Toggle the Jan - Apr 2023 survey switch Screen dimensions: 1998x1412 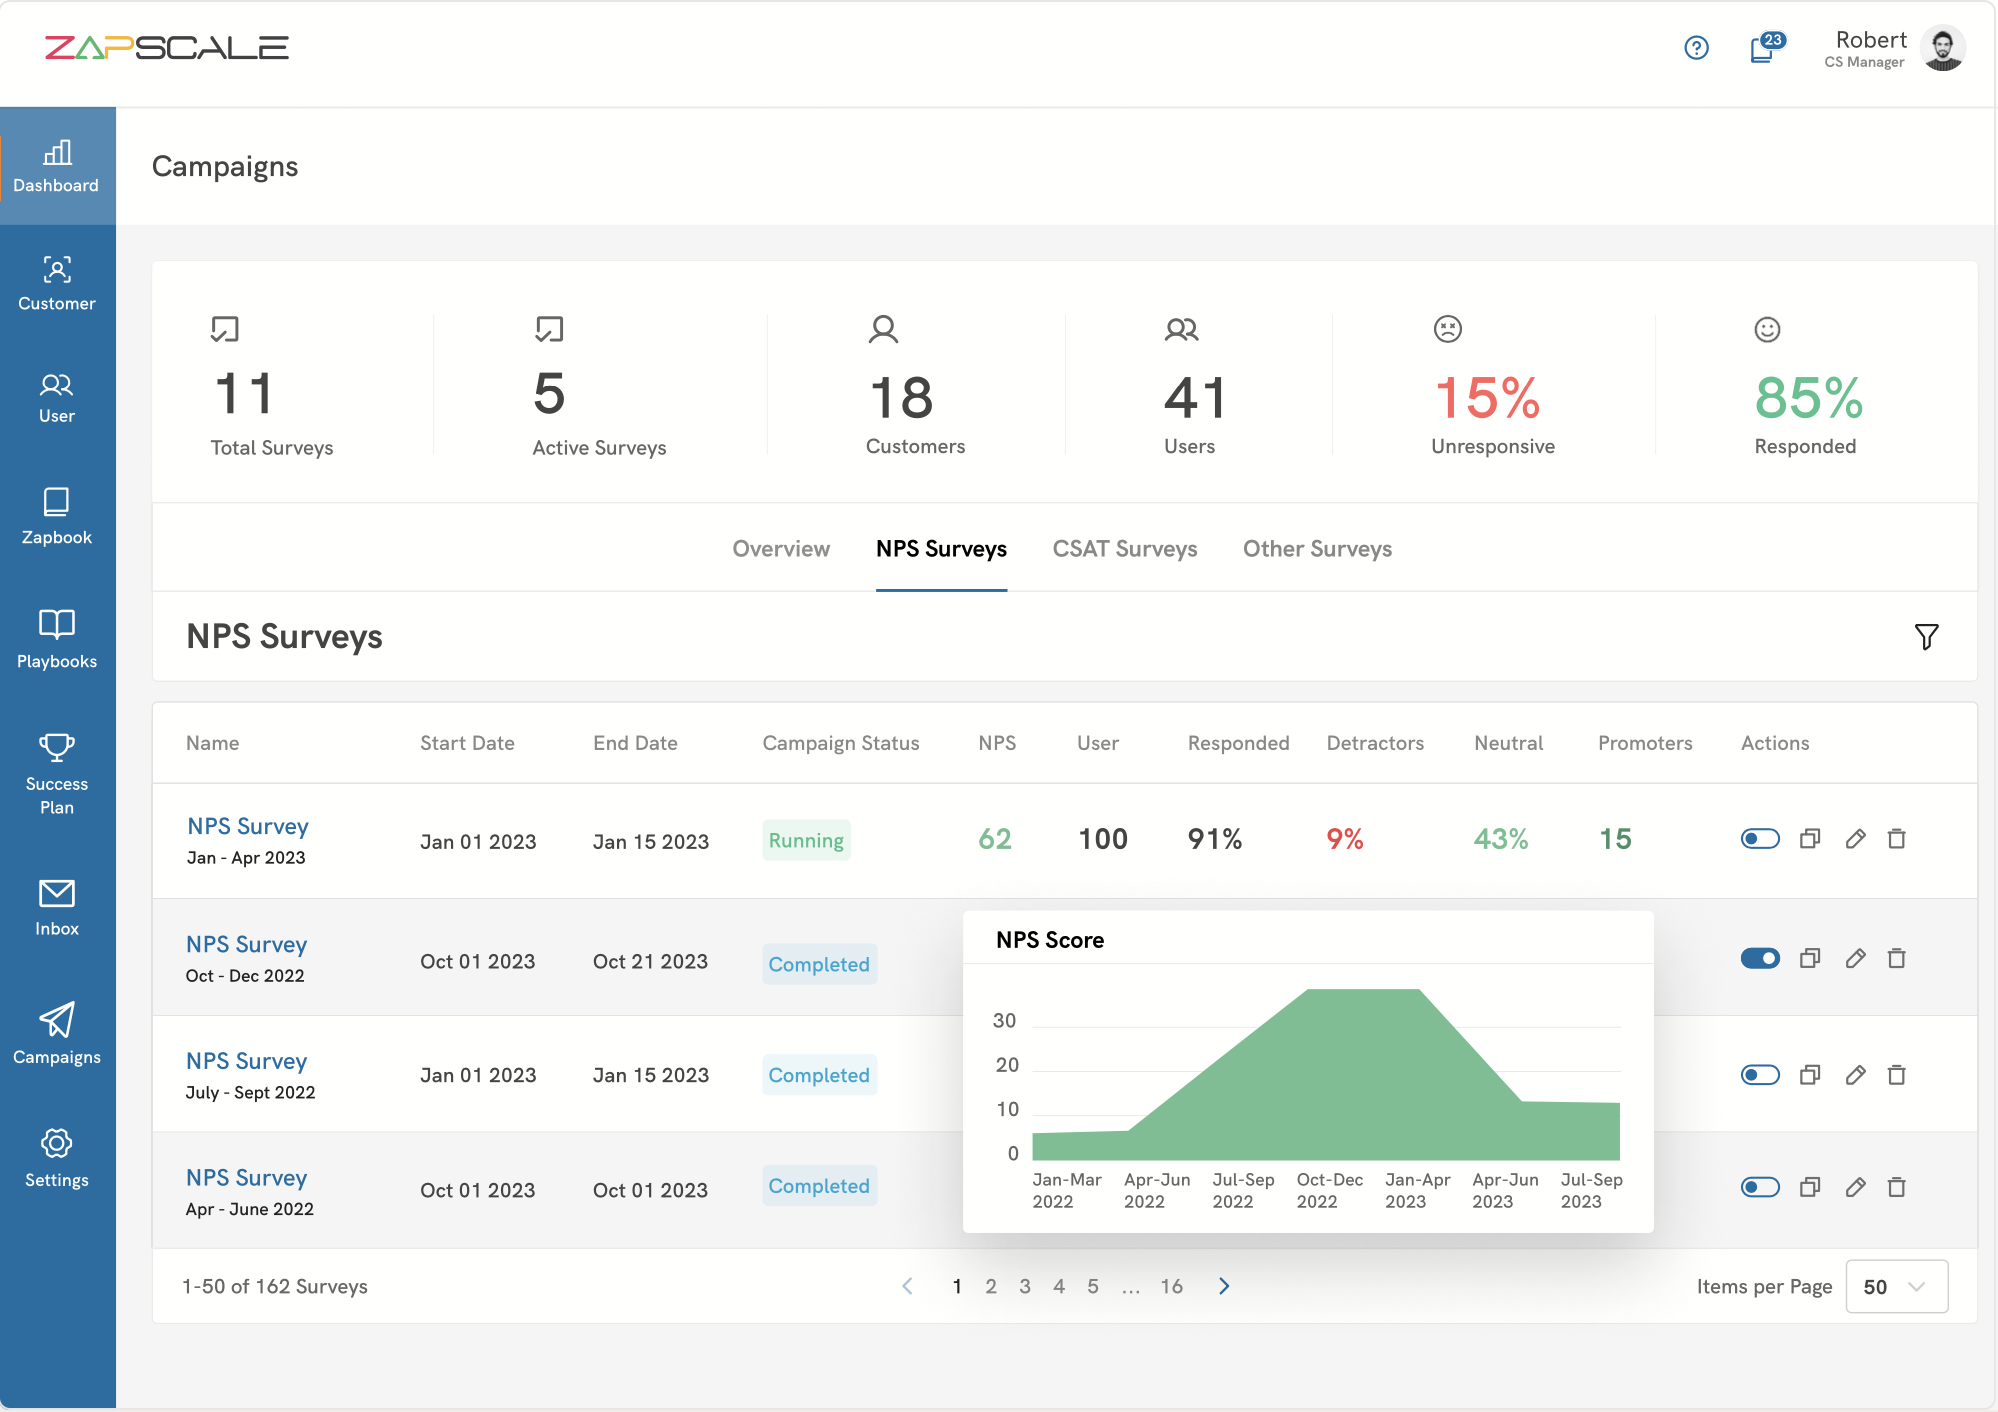[1760, 839]
